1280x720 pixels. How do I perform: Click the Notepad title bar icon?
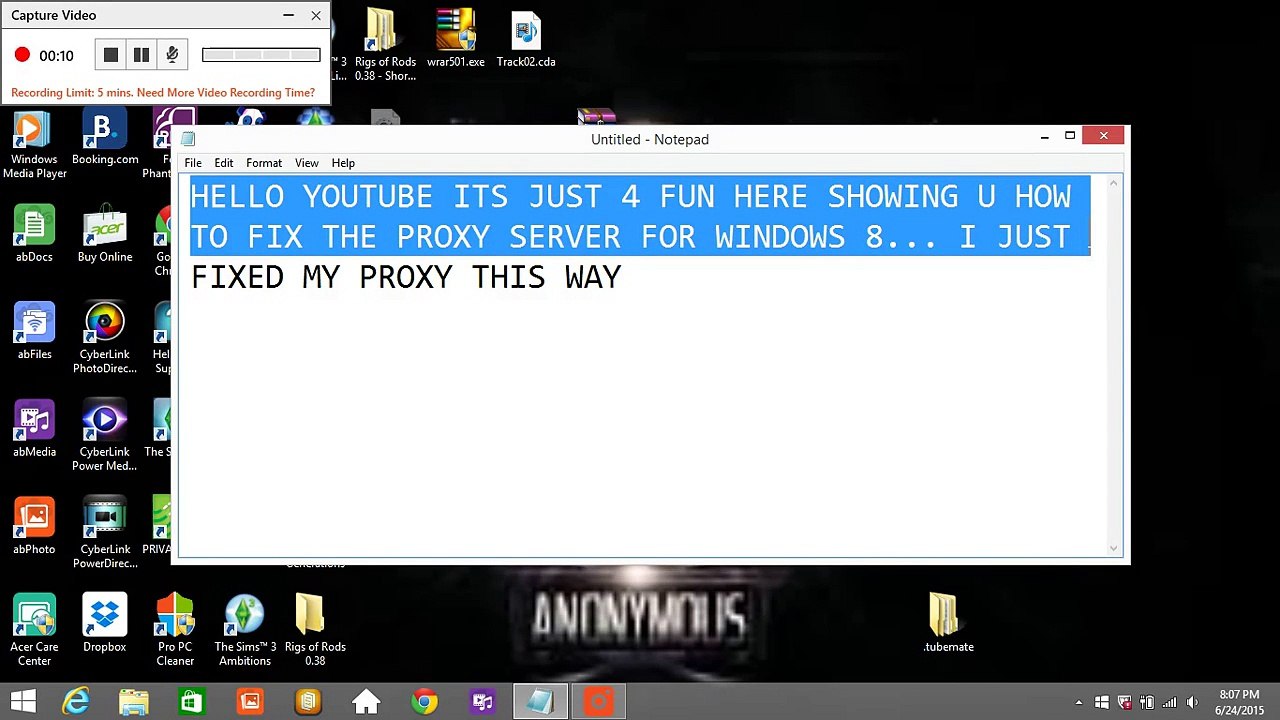click(188, 139)
